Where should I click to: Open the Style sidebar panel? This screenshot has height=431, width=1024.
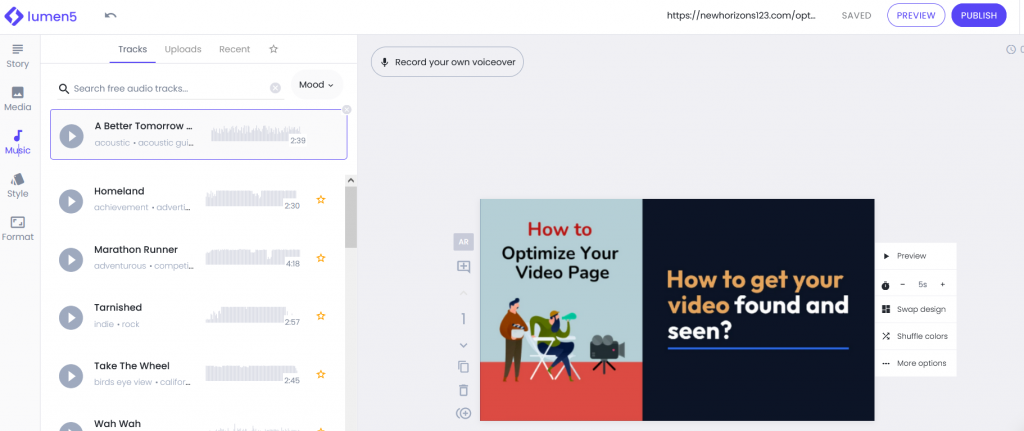click(x=18, y=185)
